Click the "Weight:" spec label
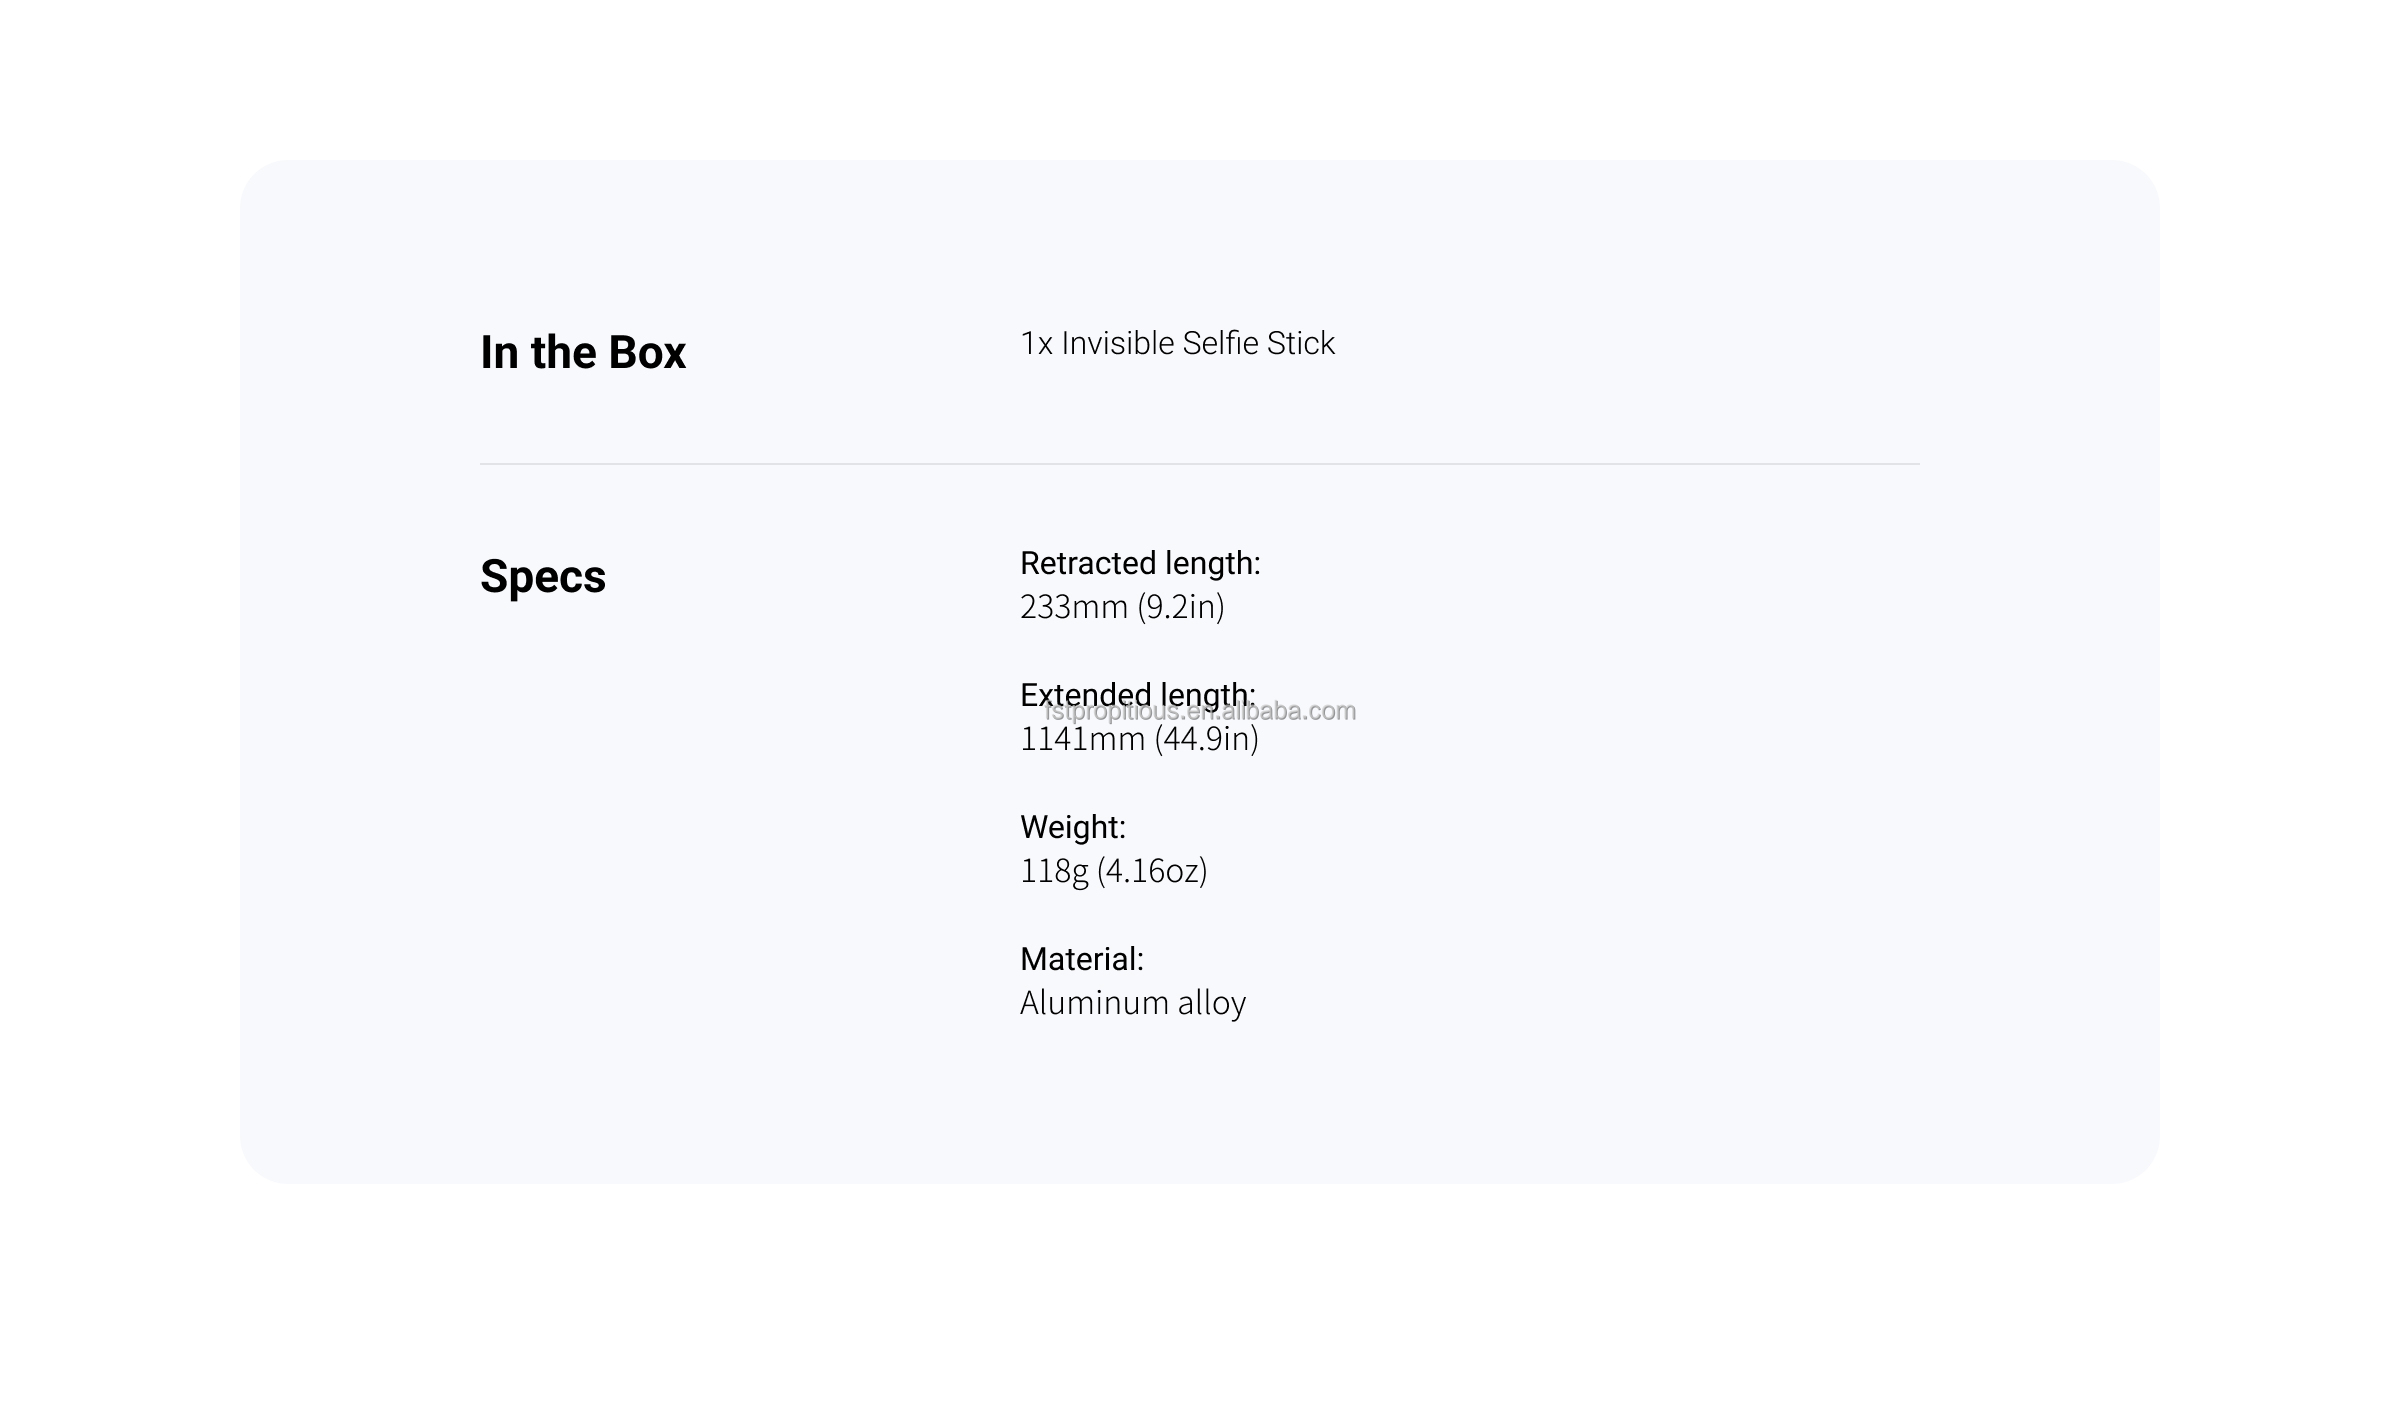 (x=1072, y=827)
